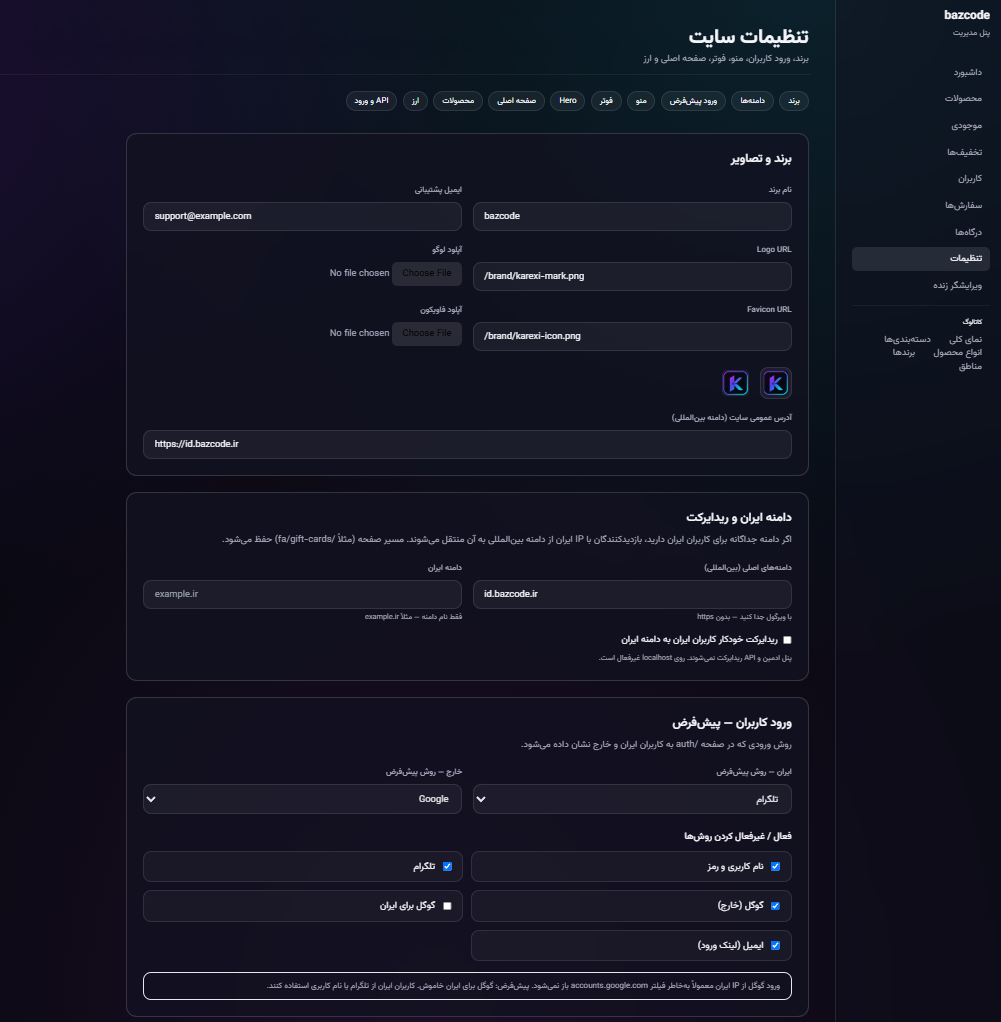The image size is (1001, 1022).
Task: Jump to the صفحه اصلی tab
Action: click(x=516, y=101)
